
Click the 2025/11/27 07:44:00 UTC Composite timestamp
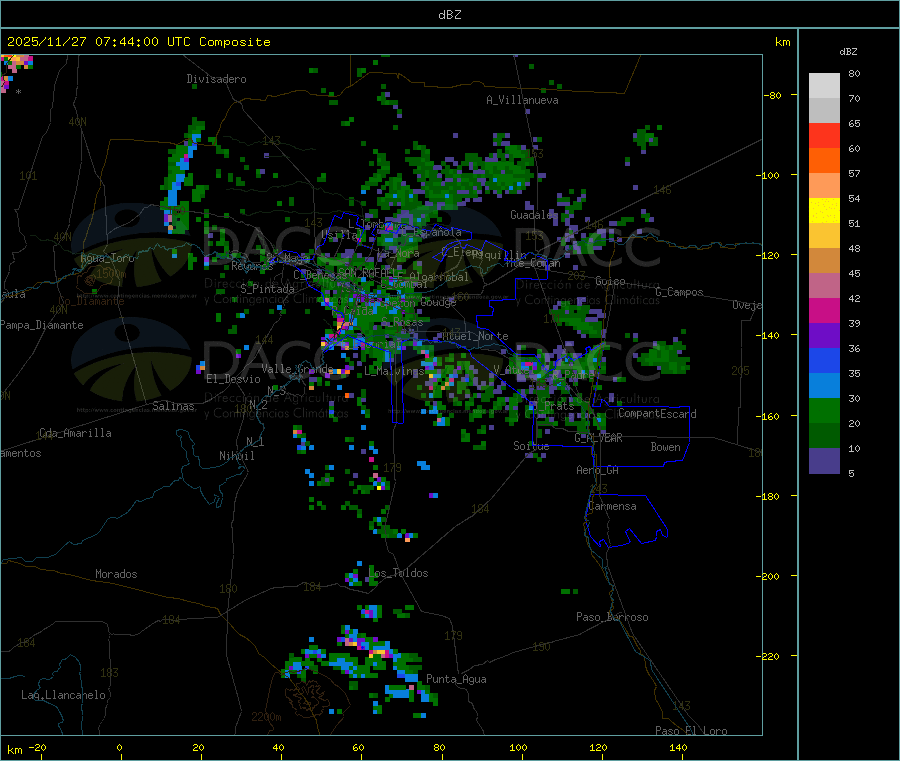point(138,42)
